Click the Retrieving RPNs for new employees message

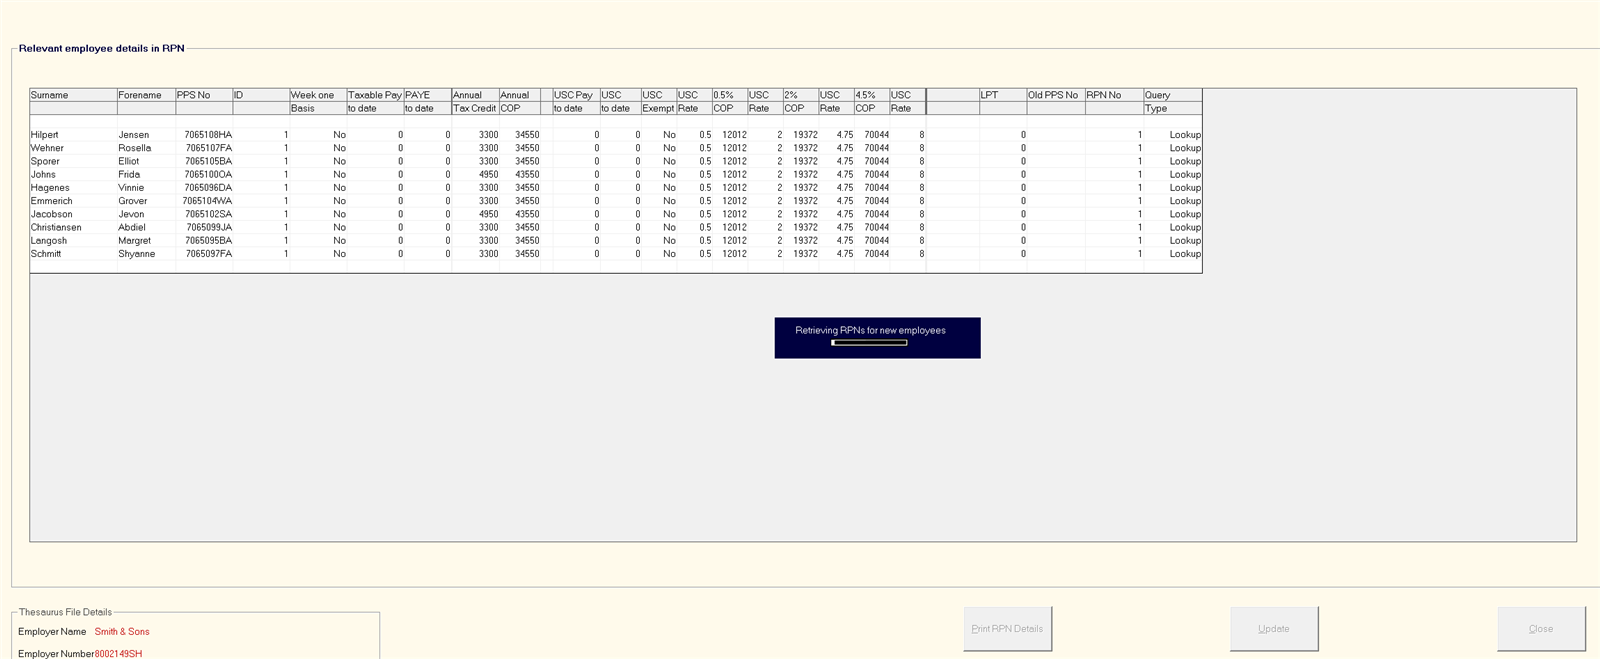click(870, 331)
